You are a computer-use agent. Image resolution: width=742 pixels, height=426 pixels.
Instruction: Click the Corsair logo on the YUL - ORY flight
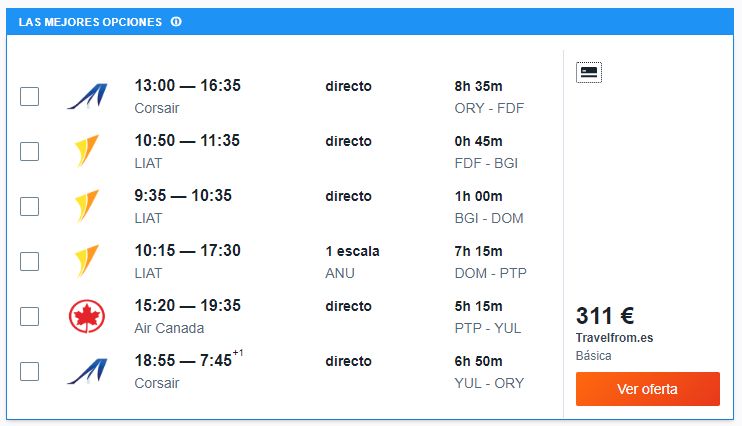pos(87,371)
